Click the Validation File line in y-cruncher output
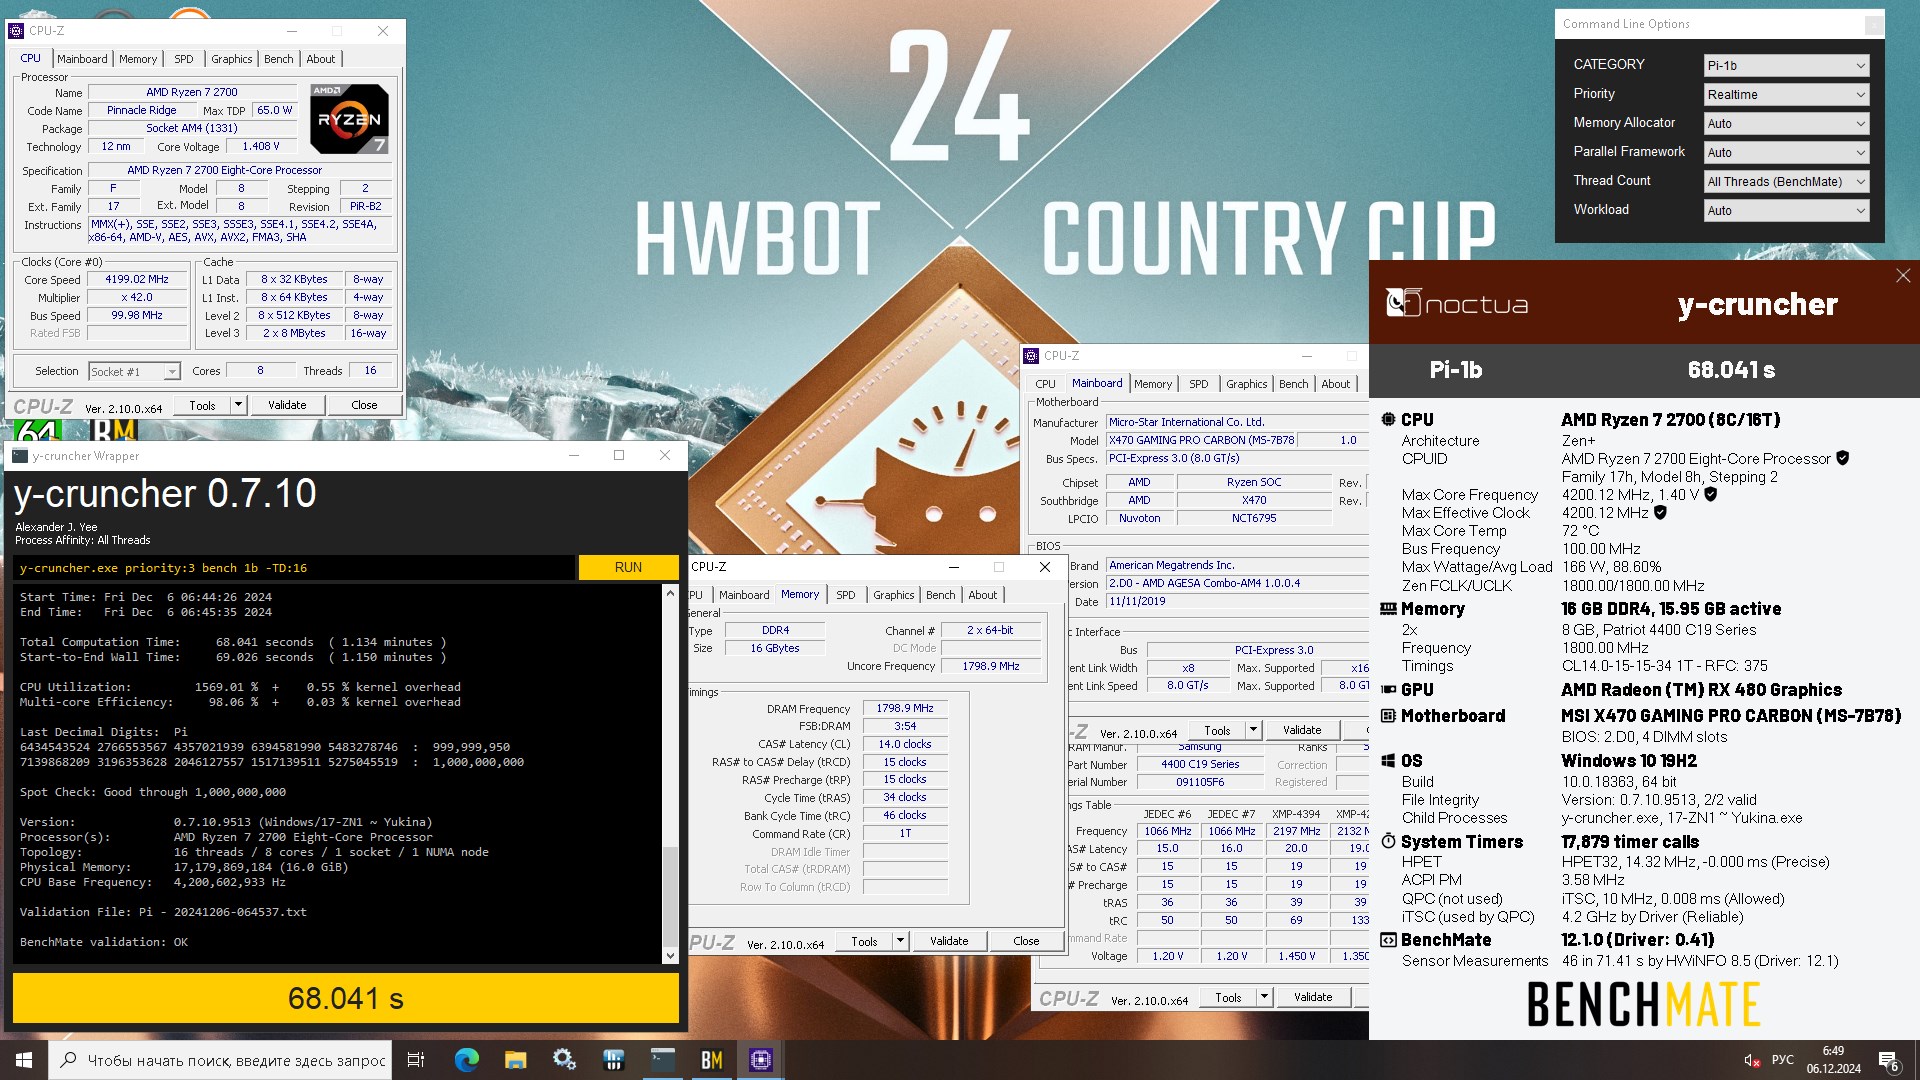Viewport: 1920px width, 1080px height. pos(163,912)
